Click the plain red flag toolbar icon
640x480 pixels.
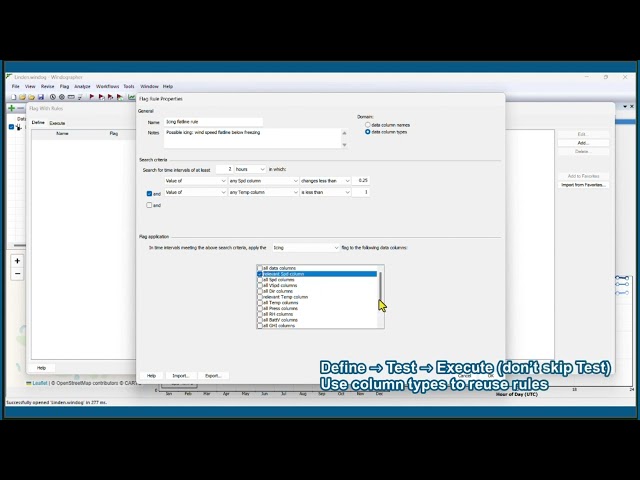(x=92, y=97)
